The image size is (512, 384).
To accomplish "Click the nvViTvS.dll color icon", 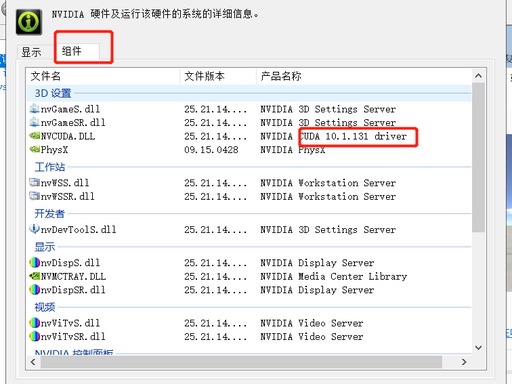I will [34, 323].
